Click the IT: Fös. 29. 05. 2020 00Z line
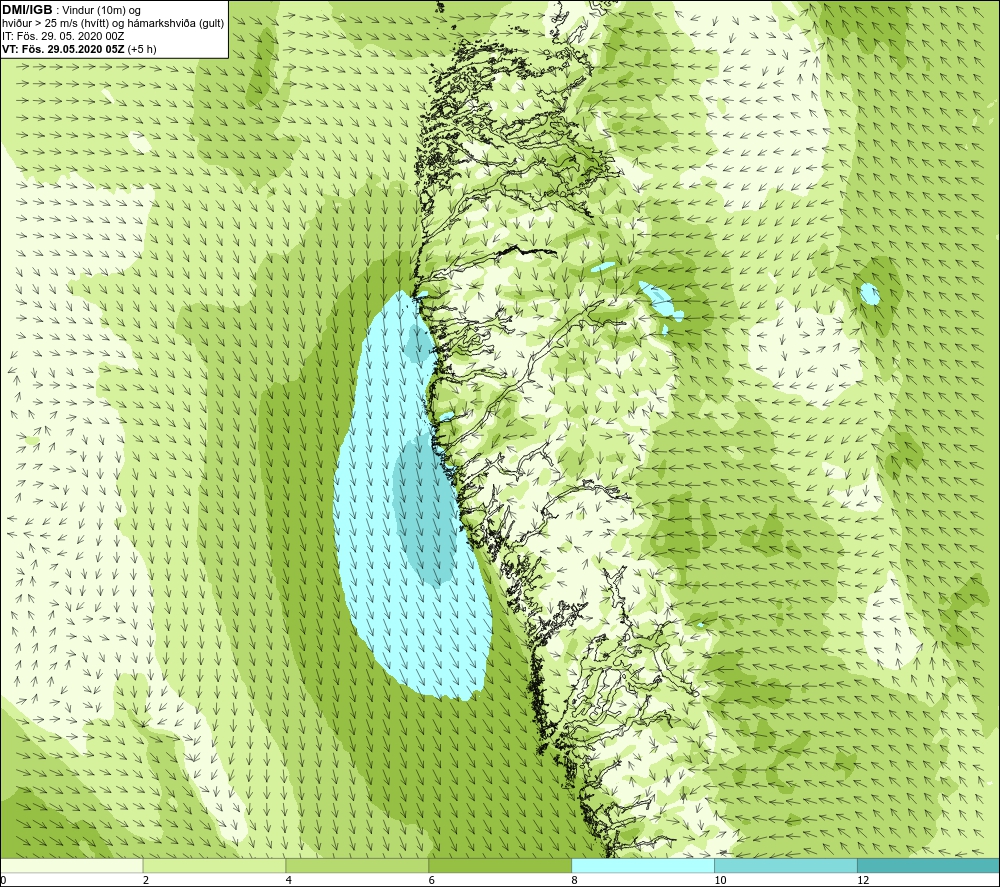1000x887 pixels. click(x=63, y=36)
